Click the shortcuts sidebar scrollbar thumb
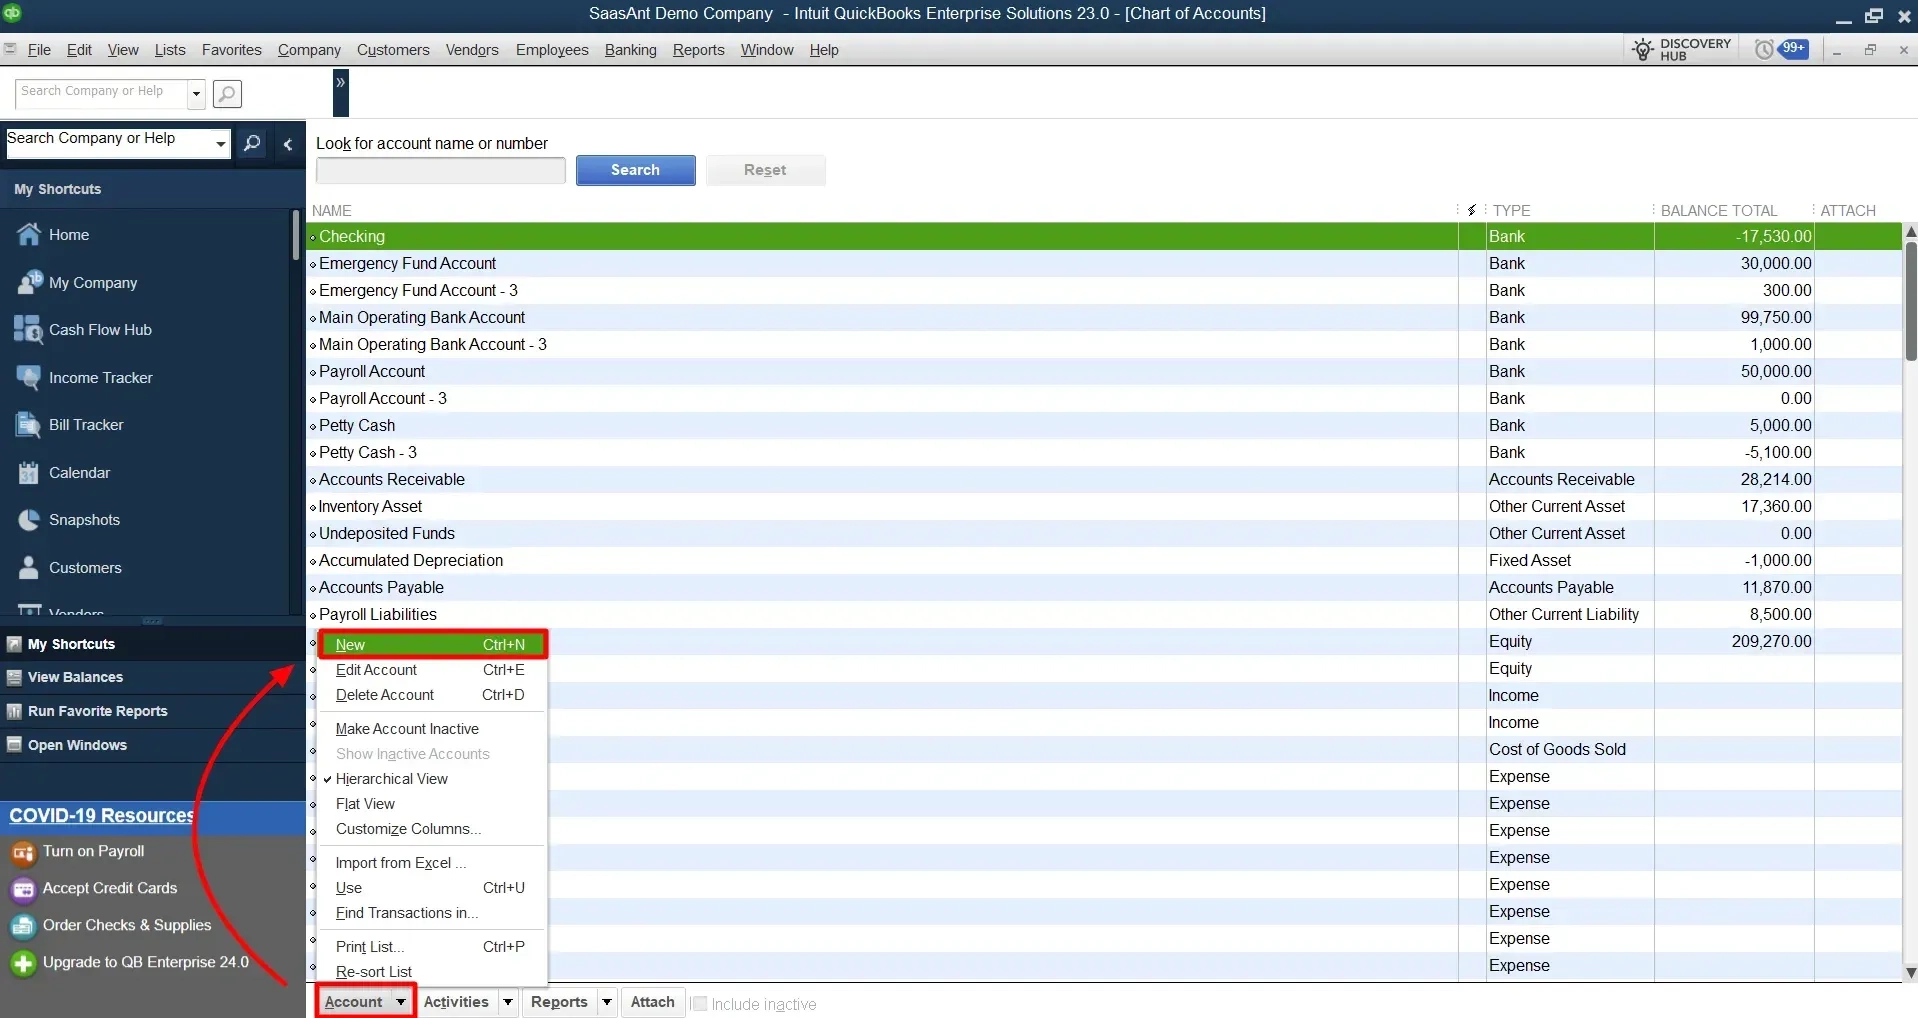Viewport: 1918px width, 1018px height. tap(296, 236)
